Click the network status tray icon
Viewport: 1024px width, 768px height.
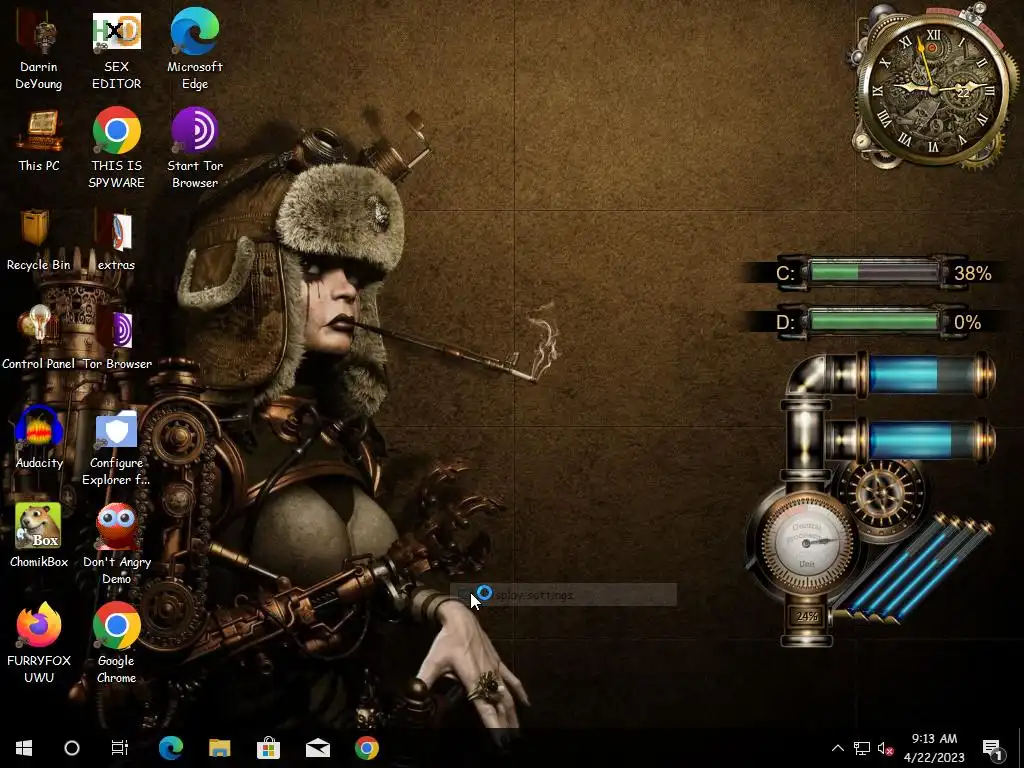pos(861,748)
